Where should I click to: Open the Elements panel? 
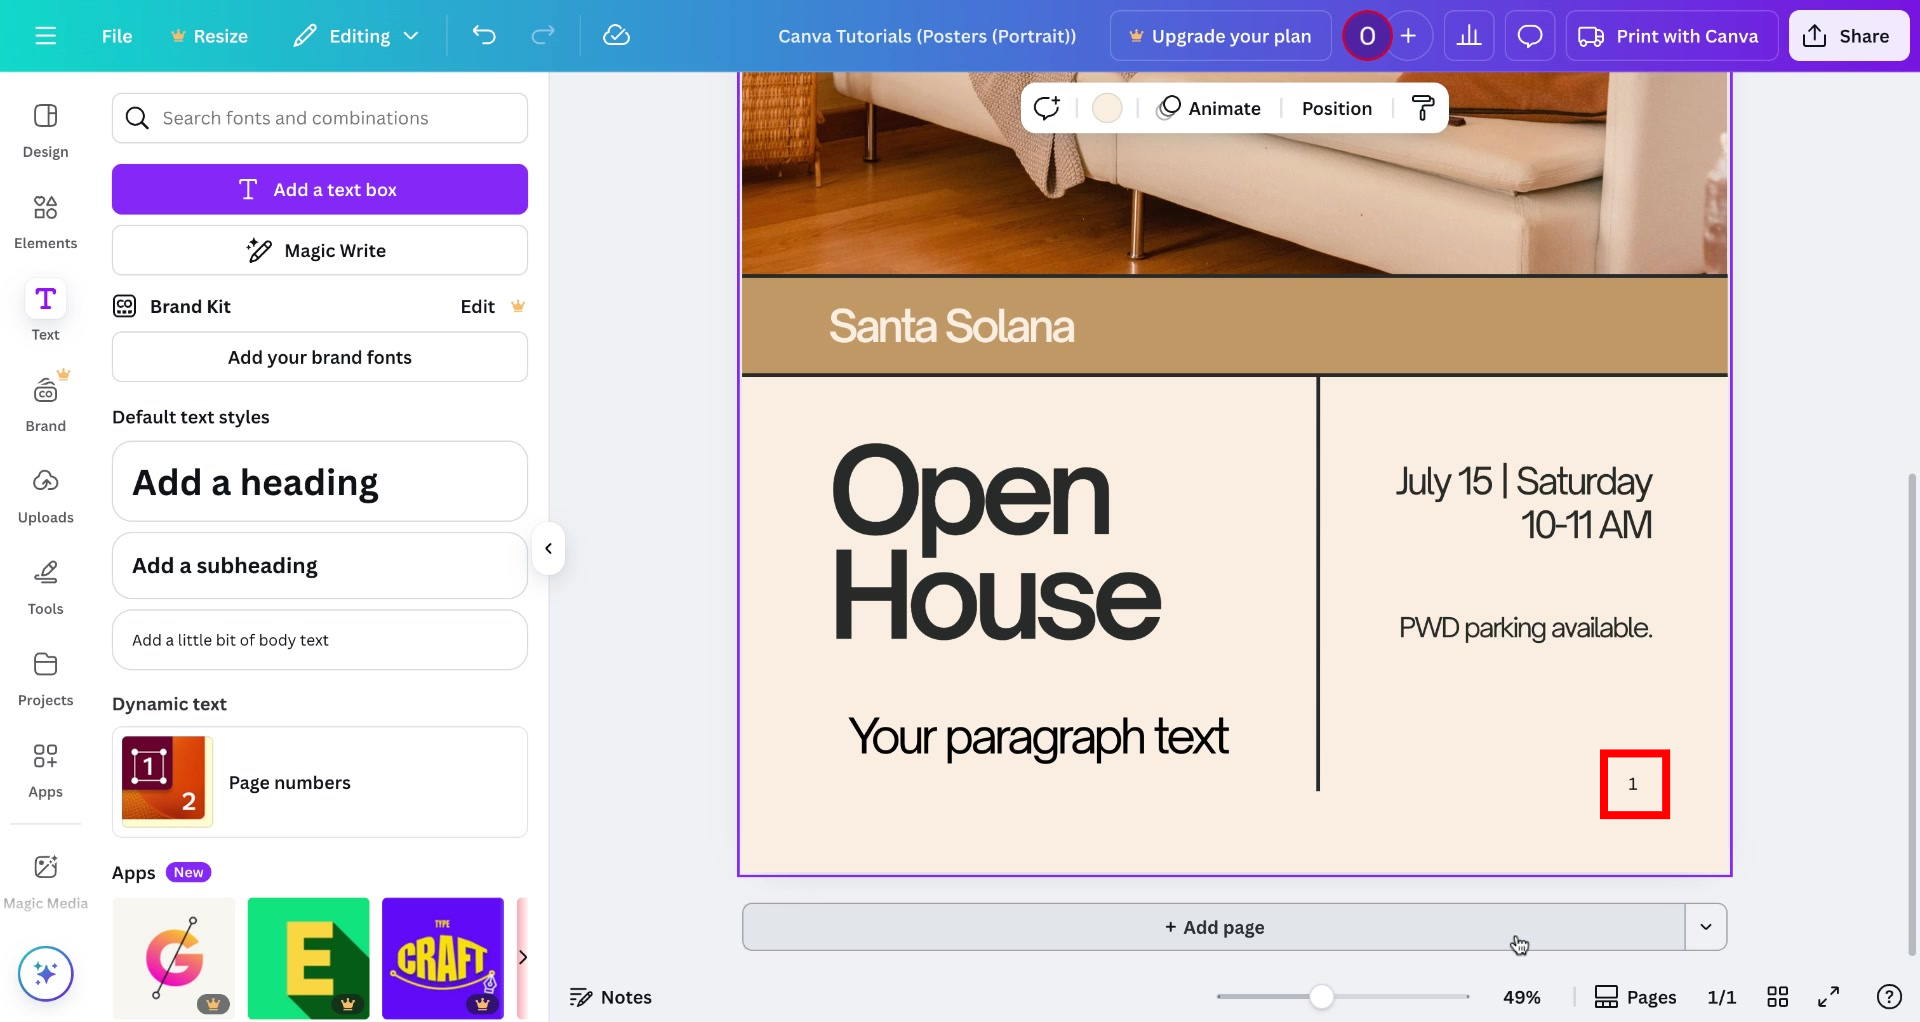coord(45,220)
